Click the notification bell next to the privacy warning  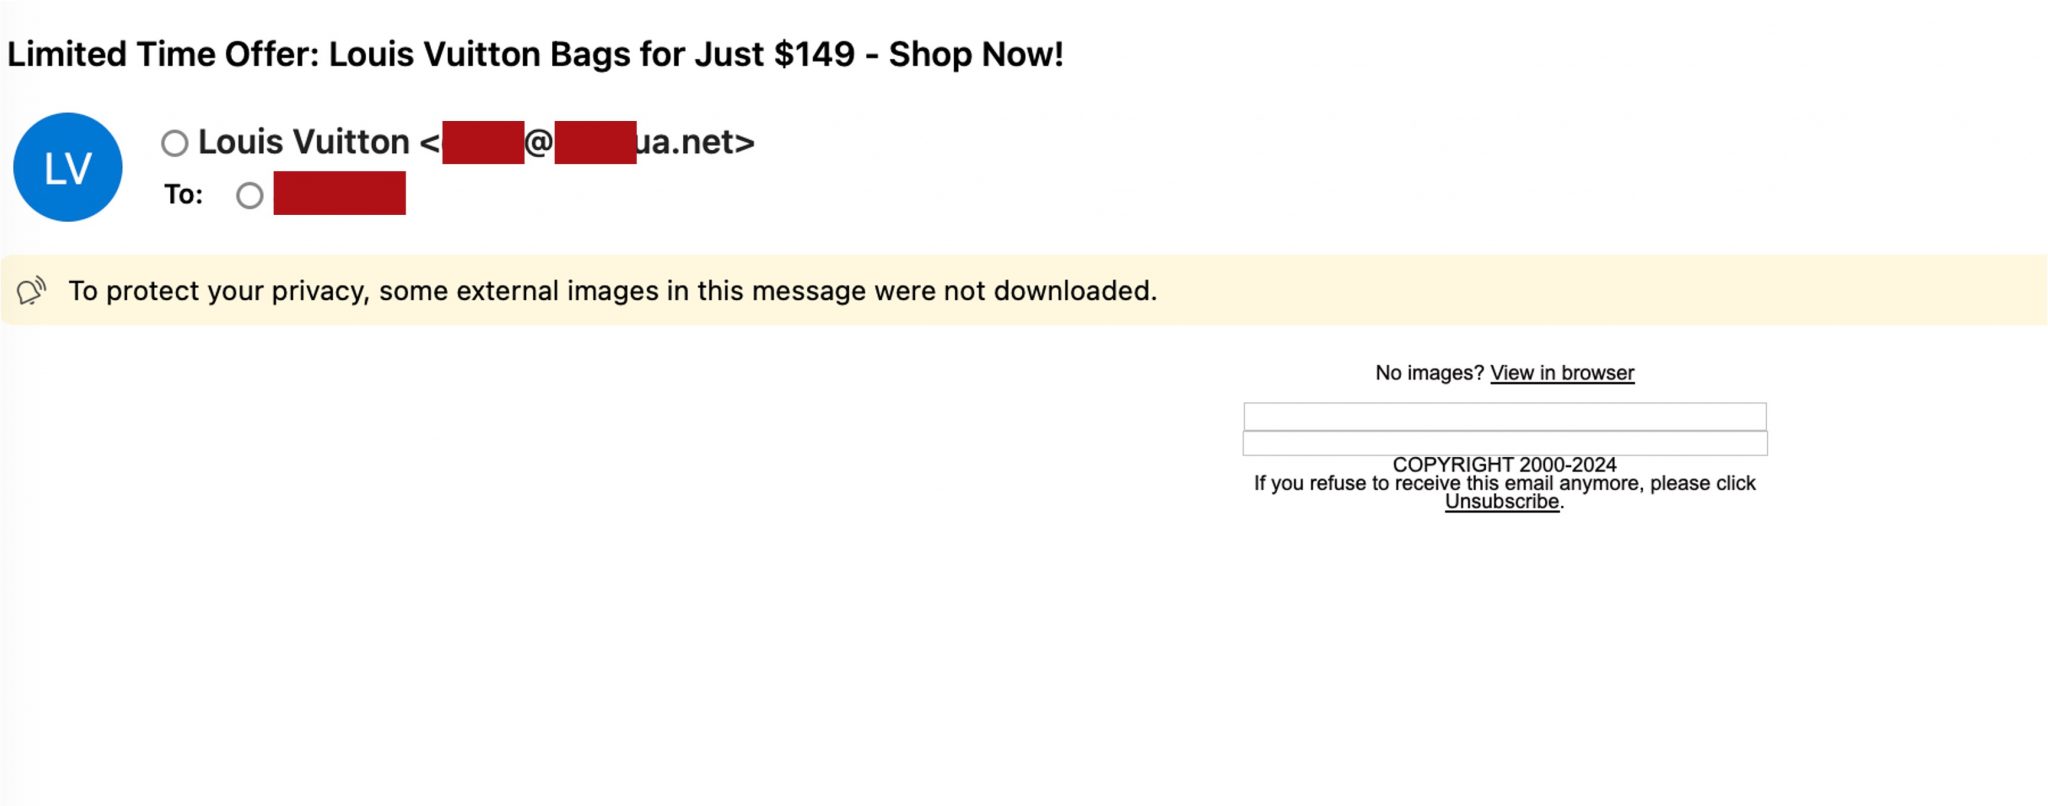[x=30, y=291]
